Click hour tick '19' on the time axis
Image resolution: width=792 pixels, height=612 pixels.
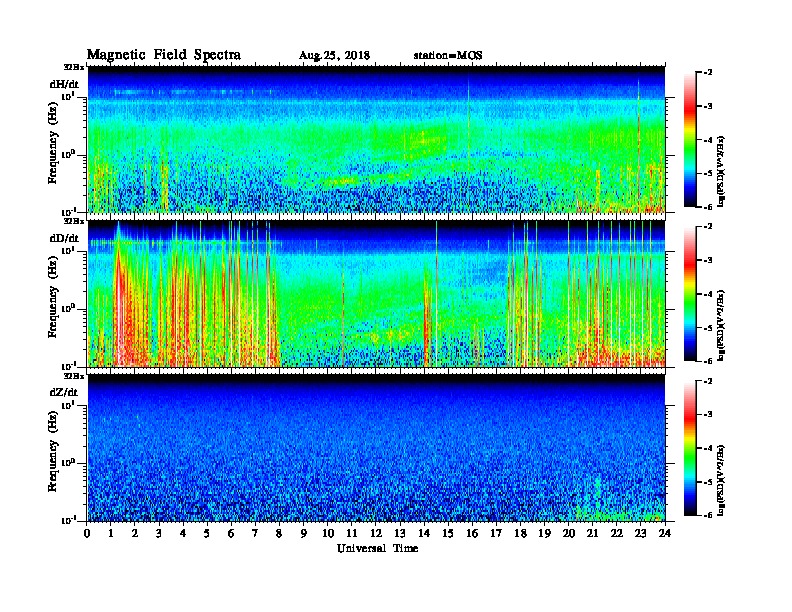click(544, 533)
